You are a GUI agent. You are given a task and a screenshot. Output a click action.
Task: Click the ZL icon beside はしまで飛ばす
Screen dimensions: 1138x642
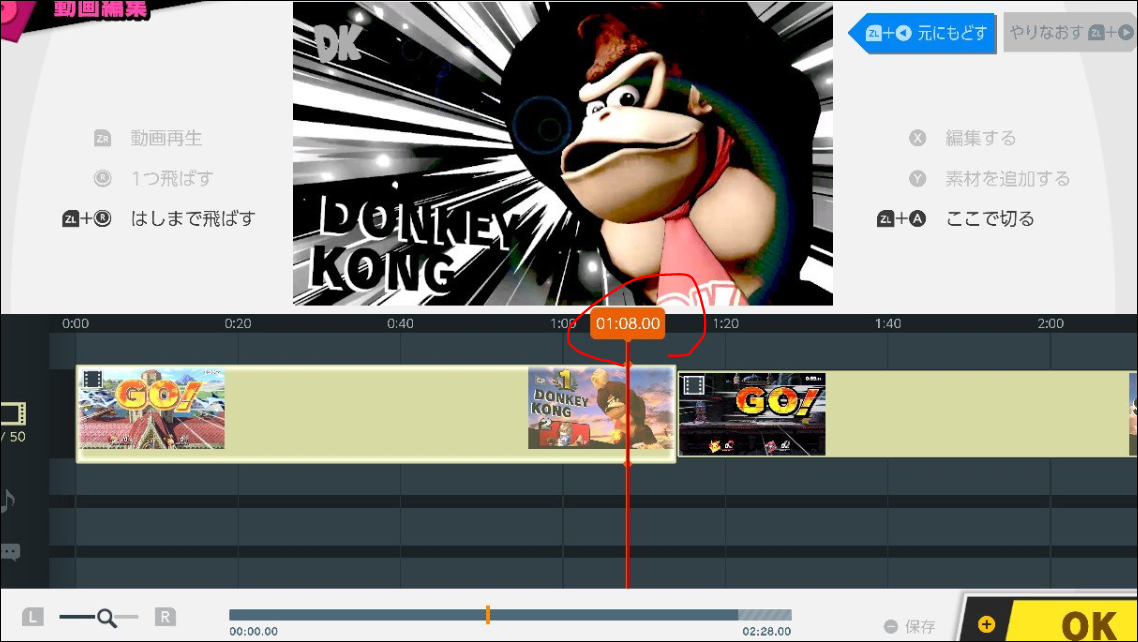(x=71, y=218)
